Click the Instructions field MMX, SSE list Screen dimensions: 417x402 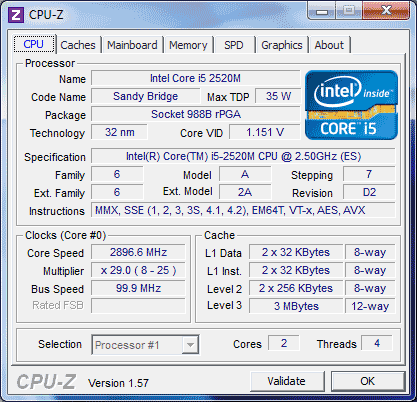tap(243, 210)
